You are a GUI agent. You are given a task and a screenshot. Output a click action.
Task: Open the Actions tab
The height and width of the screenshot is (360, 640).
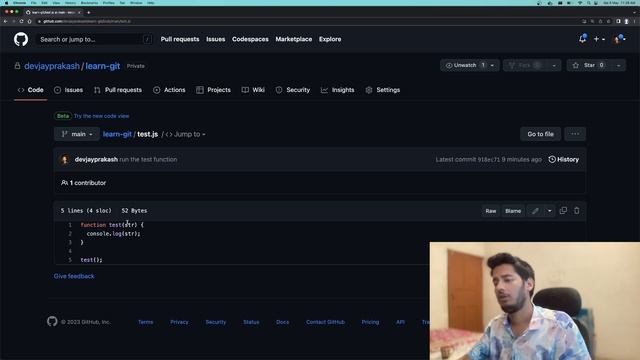pyautogui.click(x=169, y=90)
